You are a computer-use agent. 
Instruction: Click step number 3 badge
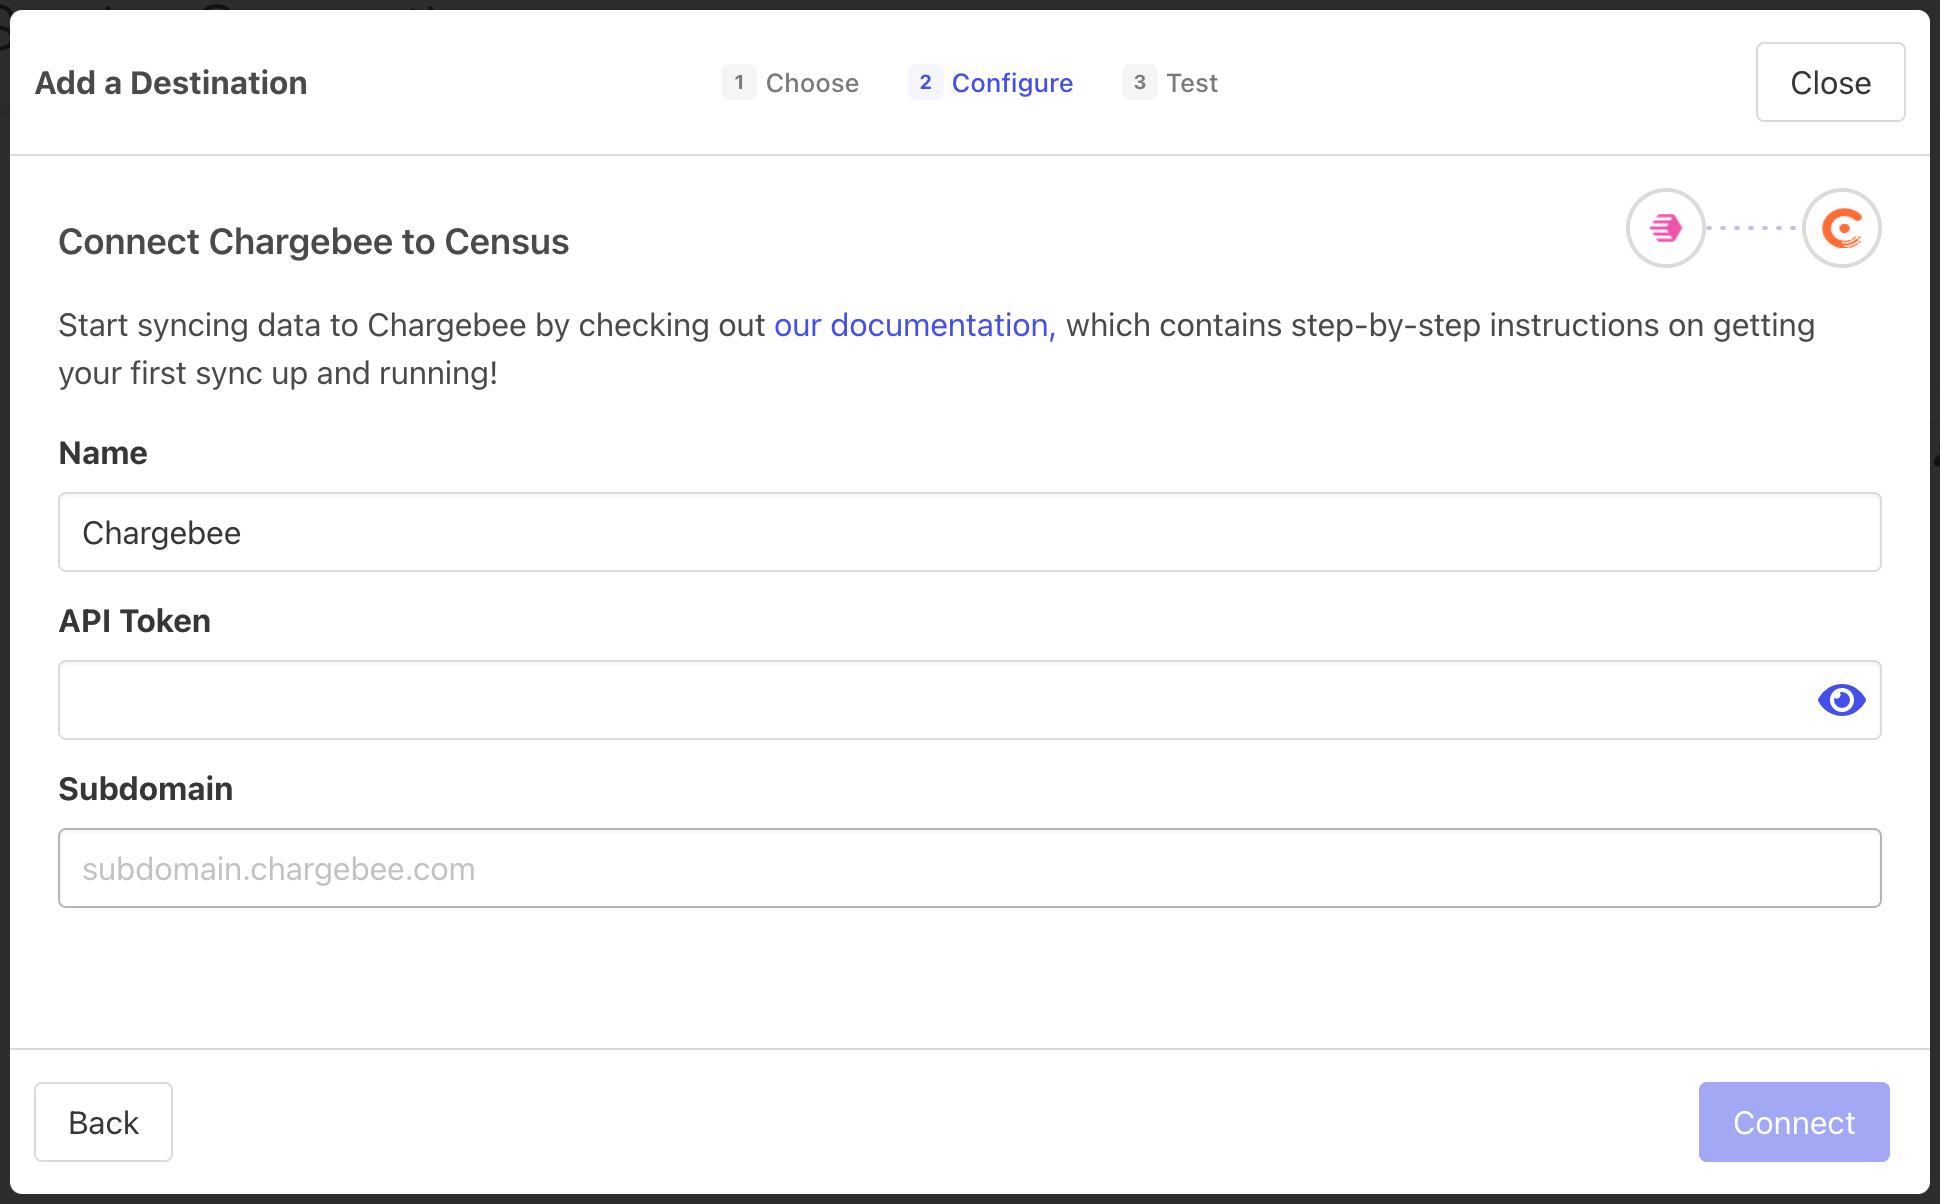coord(1139,82)
